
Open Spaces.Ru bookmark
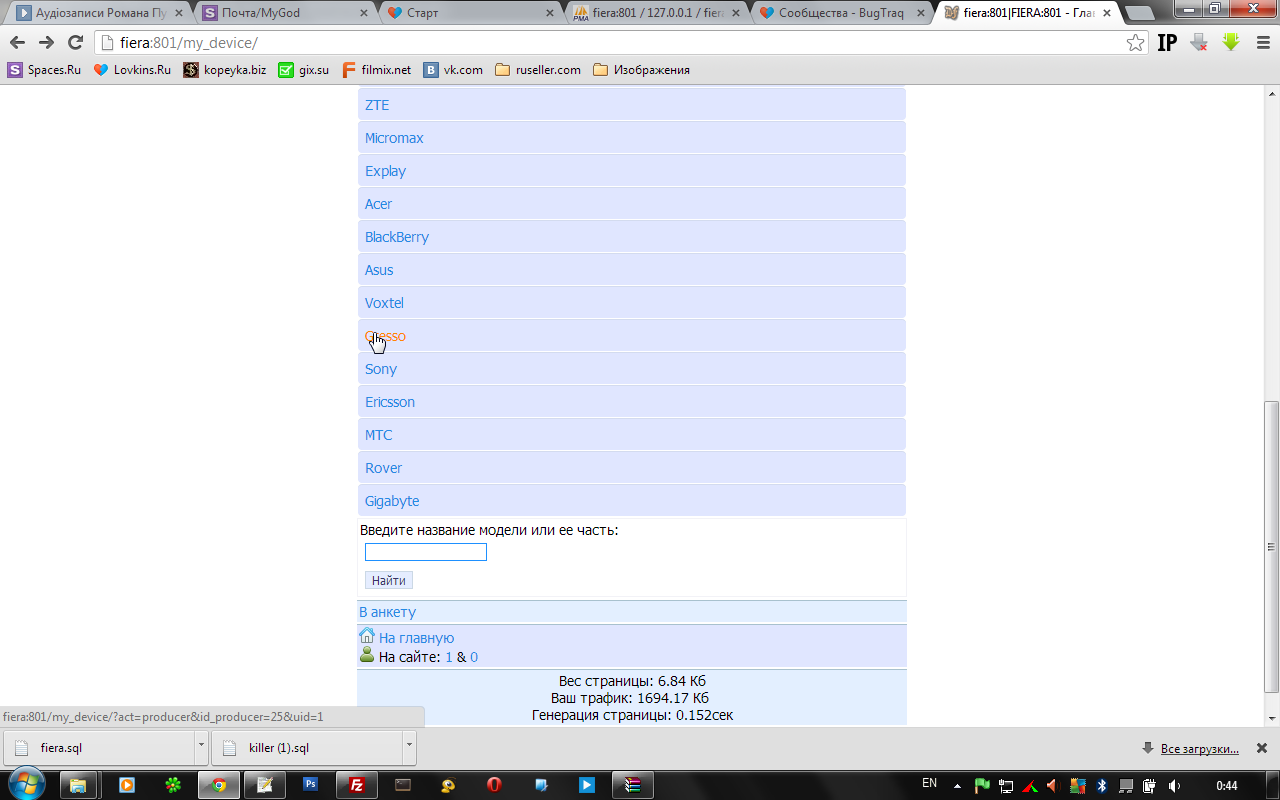[x=45, y=70]
